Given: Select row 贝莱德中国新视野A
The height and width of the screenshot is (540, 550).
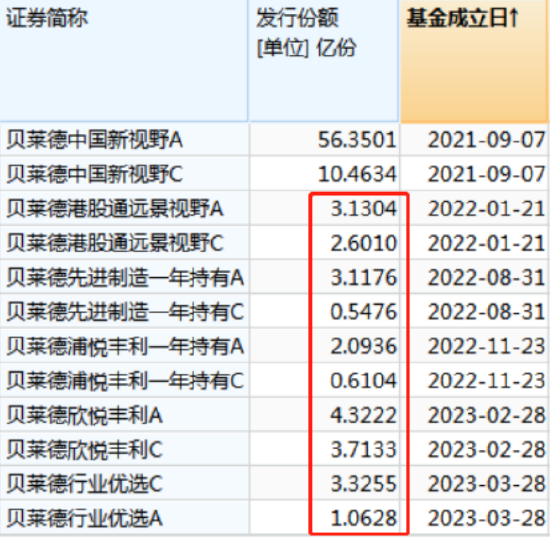Looking at the screenshot, I should click(x=275, y=139).
